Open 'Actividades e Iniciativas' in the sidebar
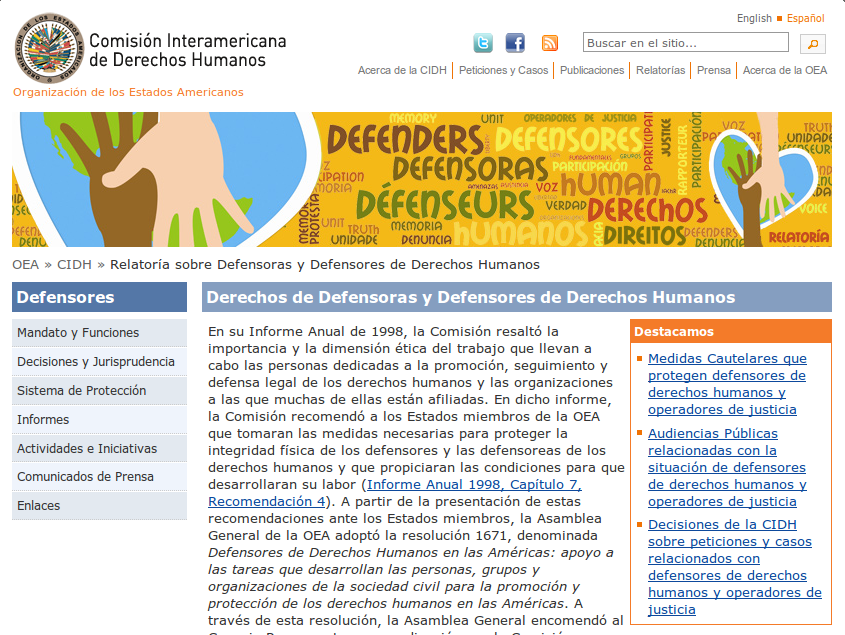 coord(100,448)
